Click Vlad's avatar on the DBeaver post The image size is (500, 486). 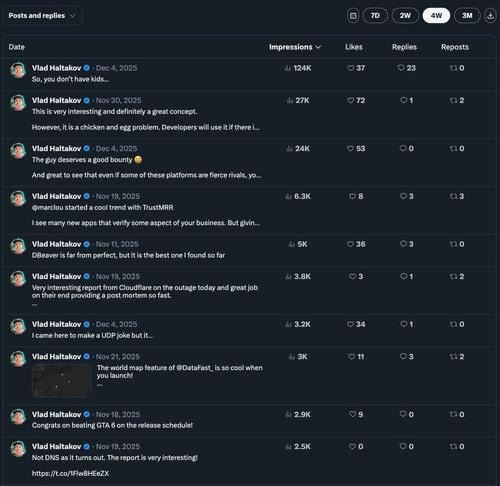pos(18,246)
